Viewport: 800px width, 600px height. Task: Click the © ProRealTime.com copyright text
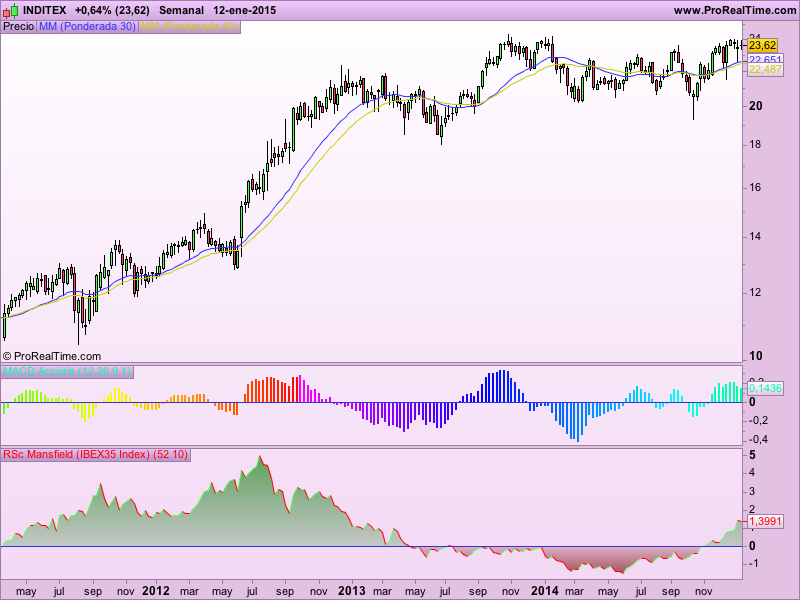tap(52, 356)
